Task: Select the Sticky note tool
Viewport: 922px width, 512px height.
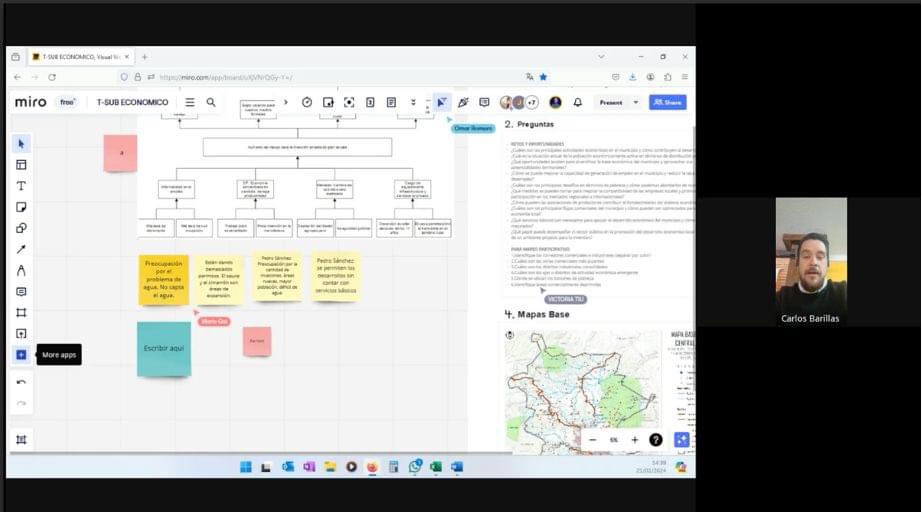Action: click(21, 207)
